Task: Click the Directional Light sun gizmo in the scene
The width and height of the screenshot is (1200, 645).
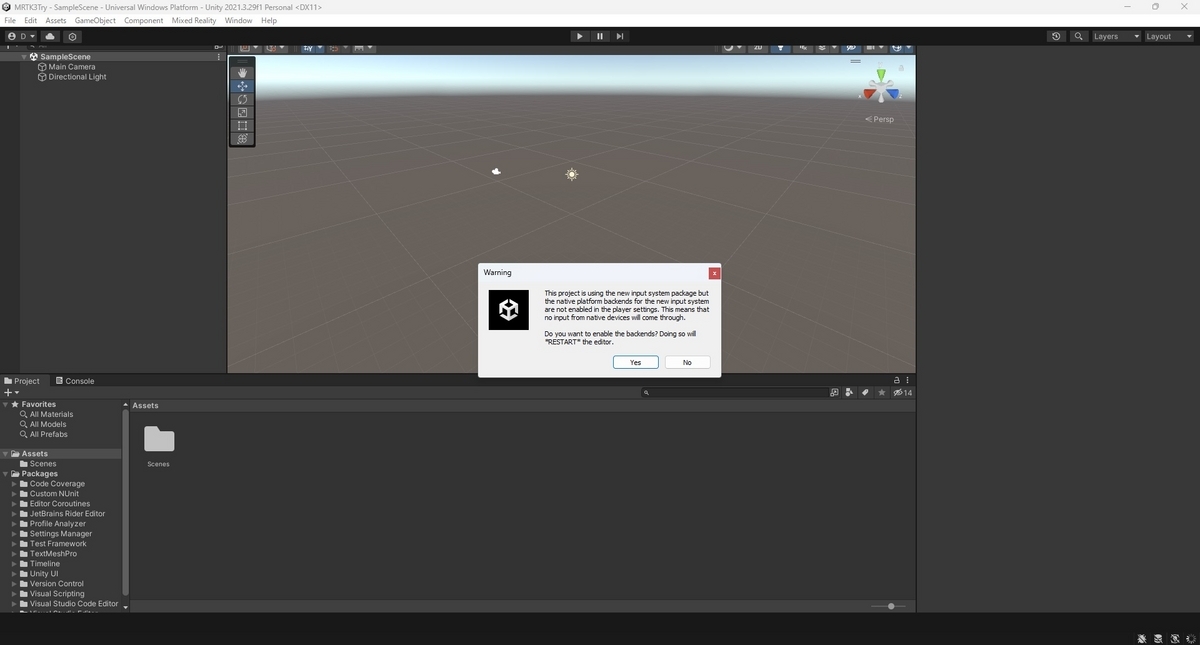Action: pos(571,174)
